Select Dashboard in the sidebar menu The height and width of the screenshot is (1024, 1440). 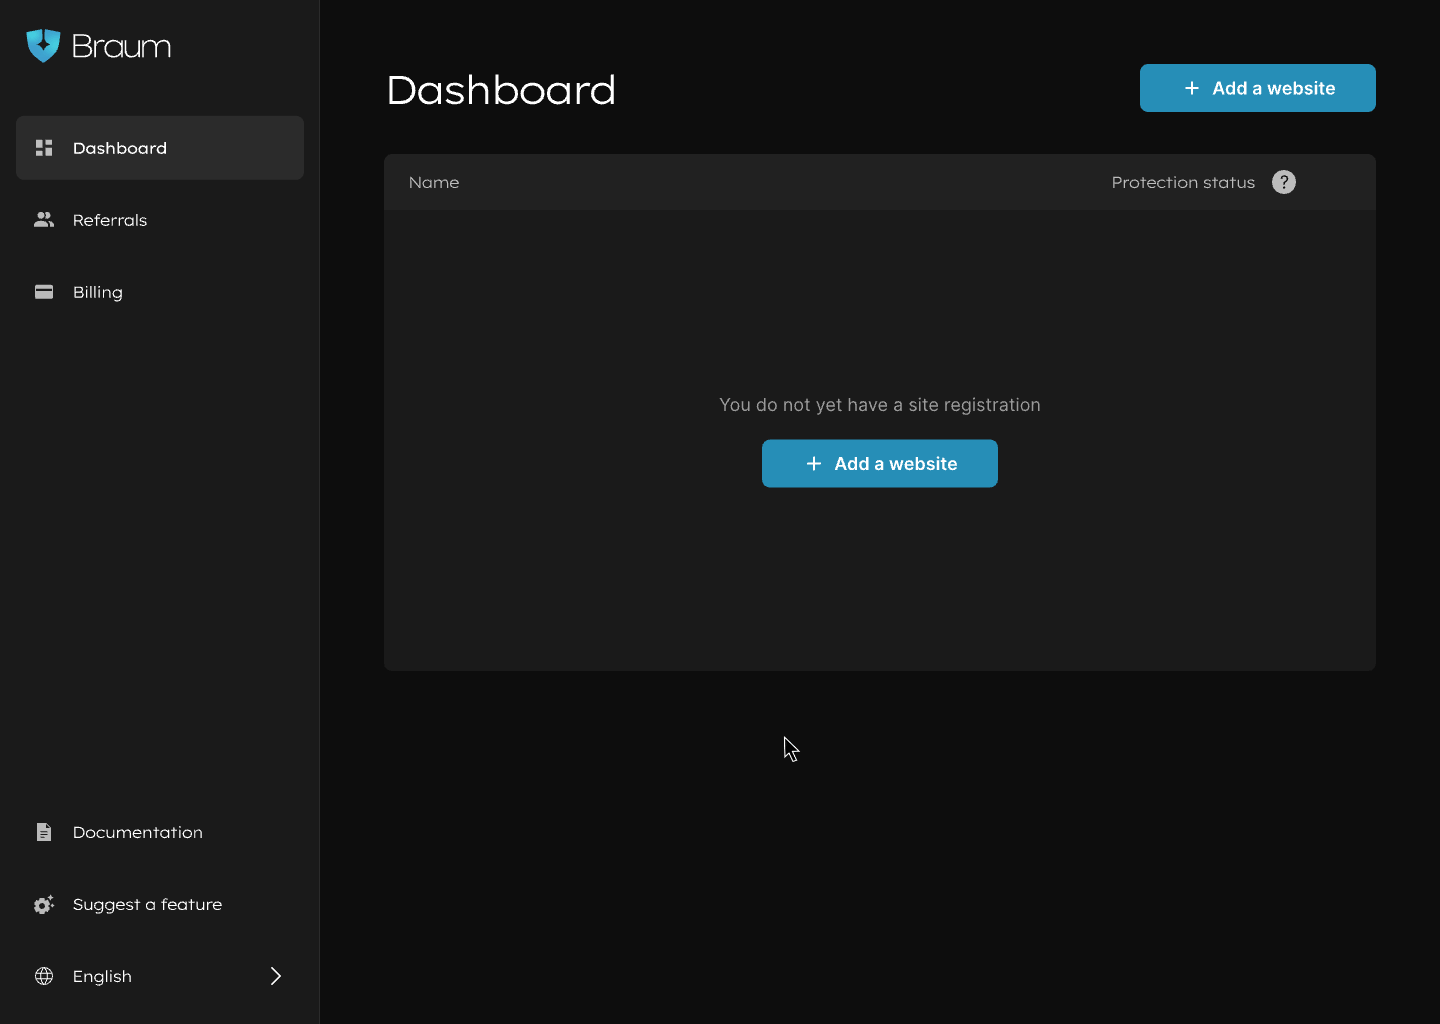click(120, 148)
